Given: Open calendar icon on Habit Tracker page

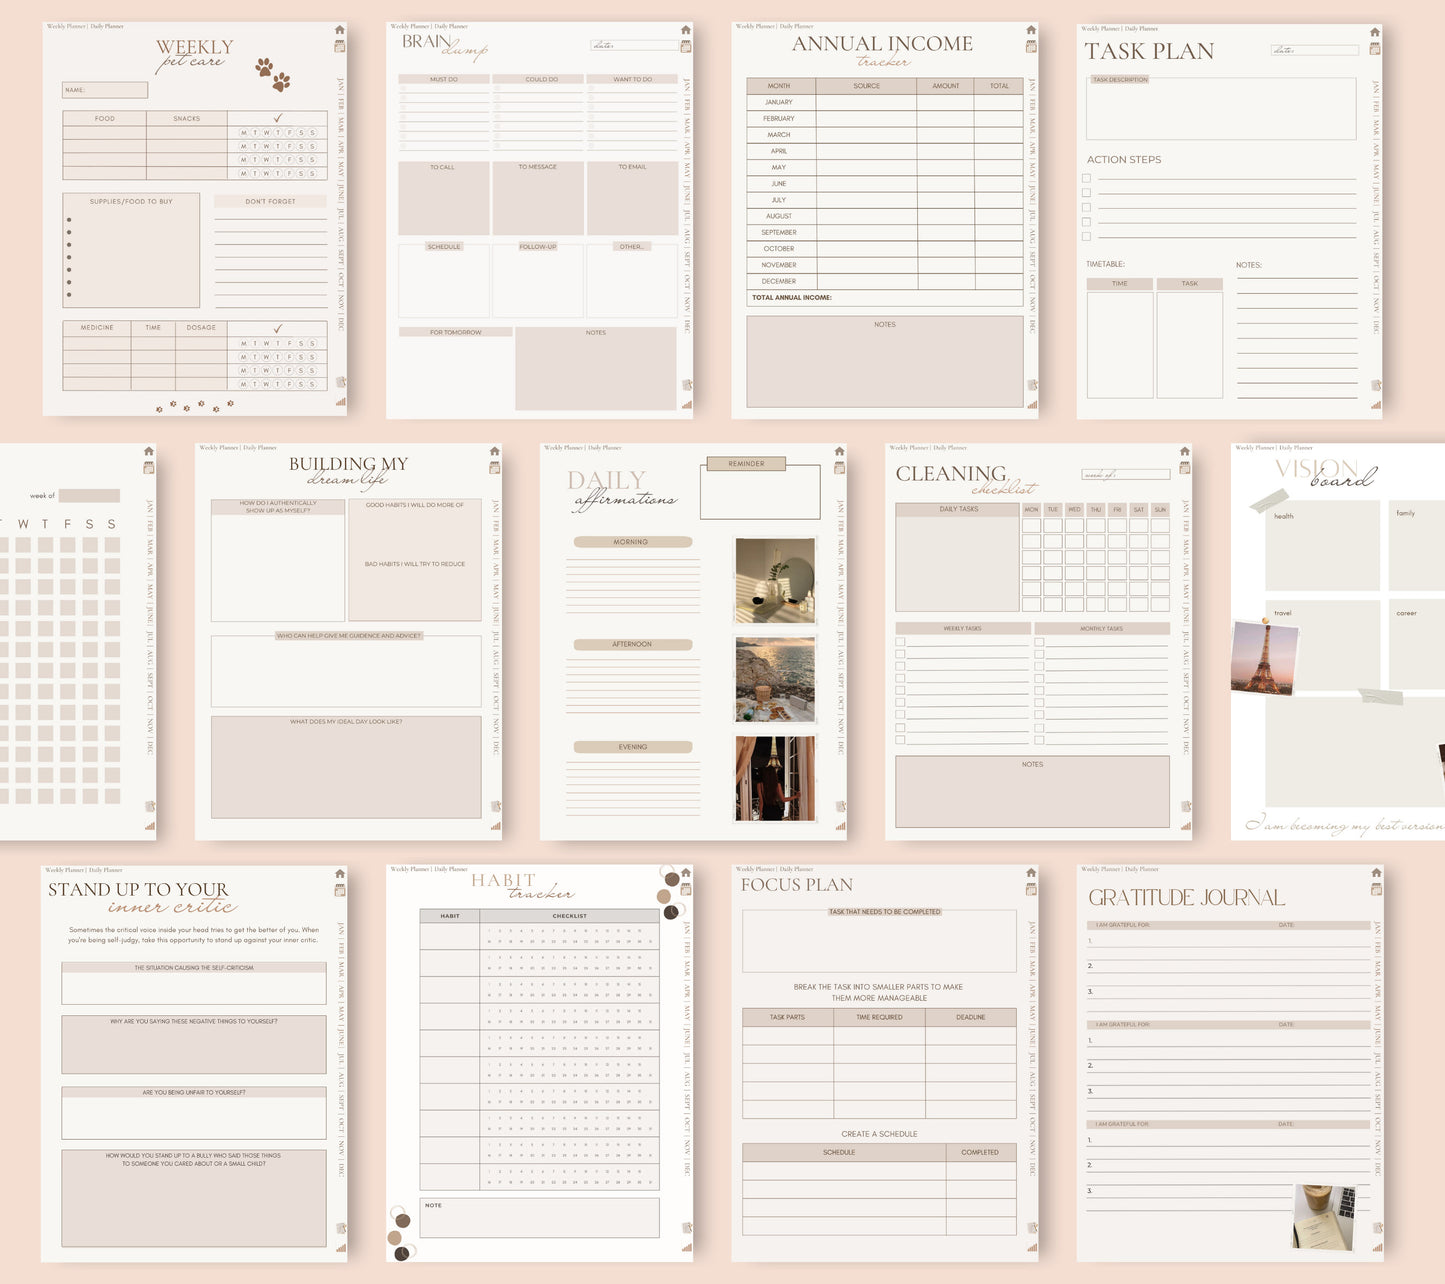Looking at the screenshot, I should (686, 889).
